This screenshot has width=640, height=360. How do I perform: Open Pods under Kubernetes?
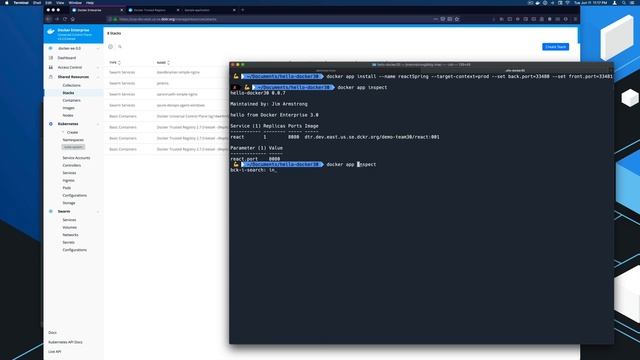67,188
